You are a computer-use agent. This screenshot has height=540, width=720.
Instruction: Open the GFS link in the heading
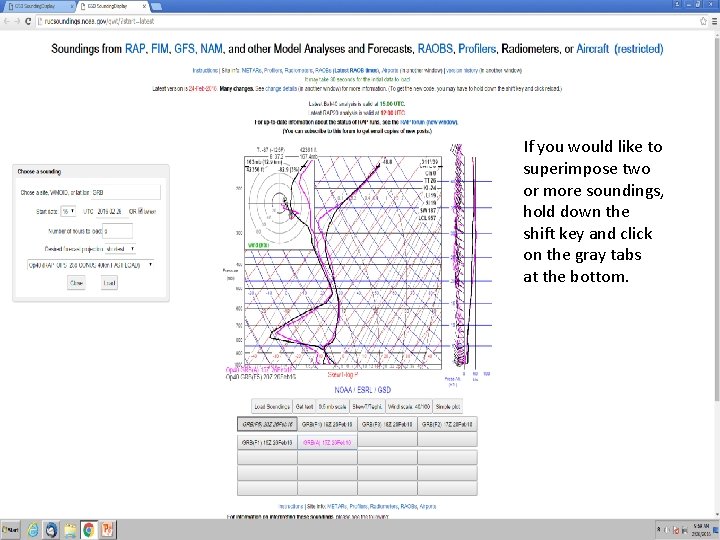tap(184, 49)
